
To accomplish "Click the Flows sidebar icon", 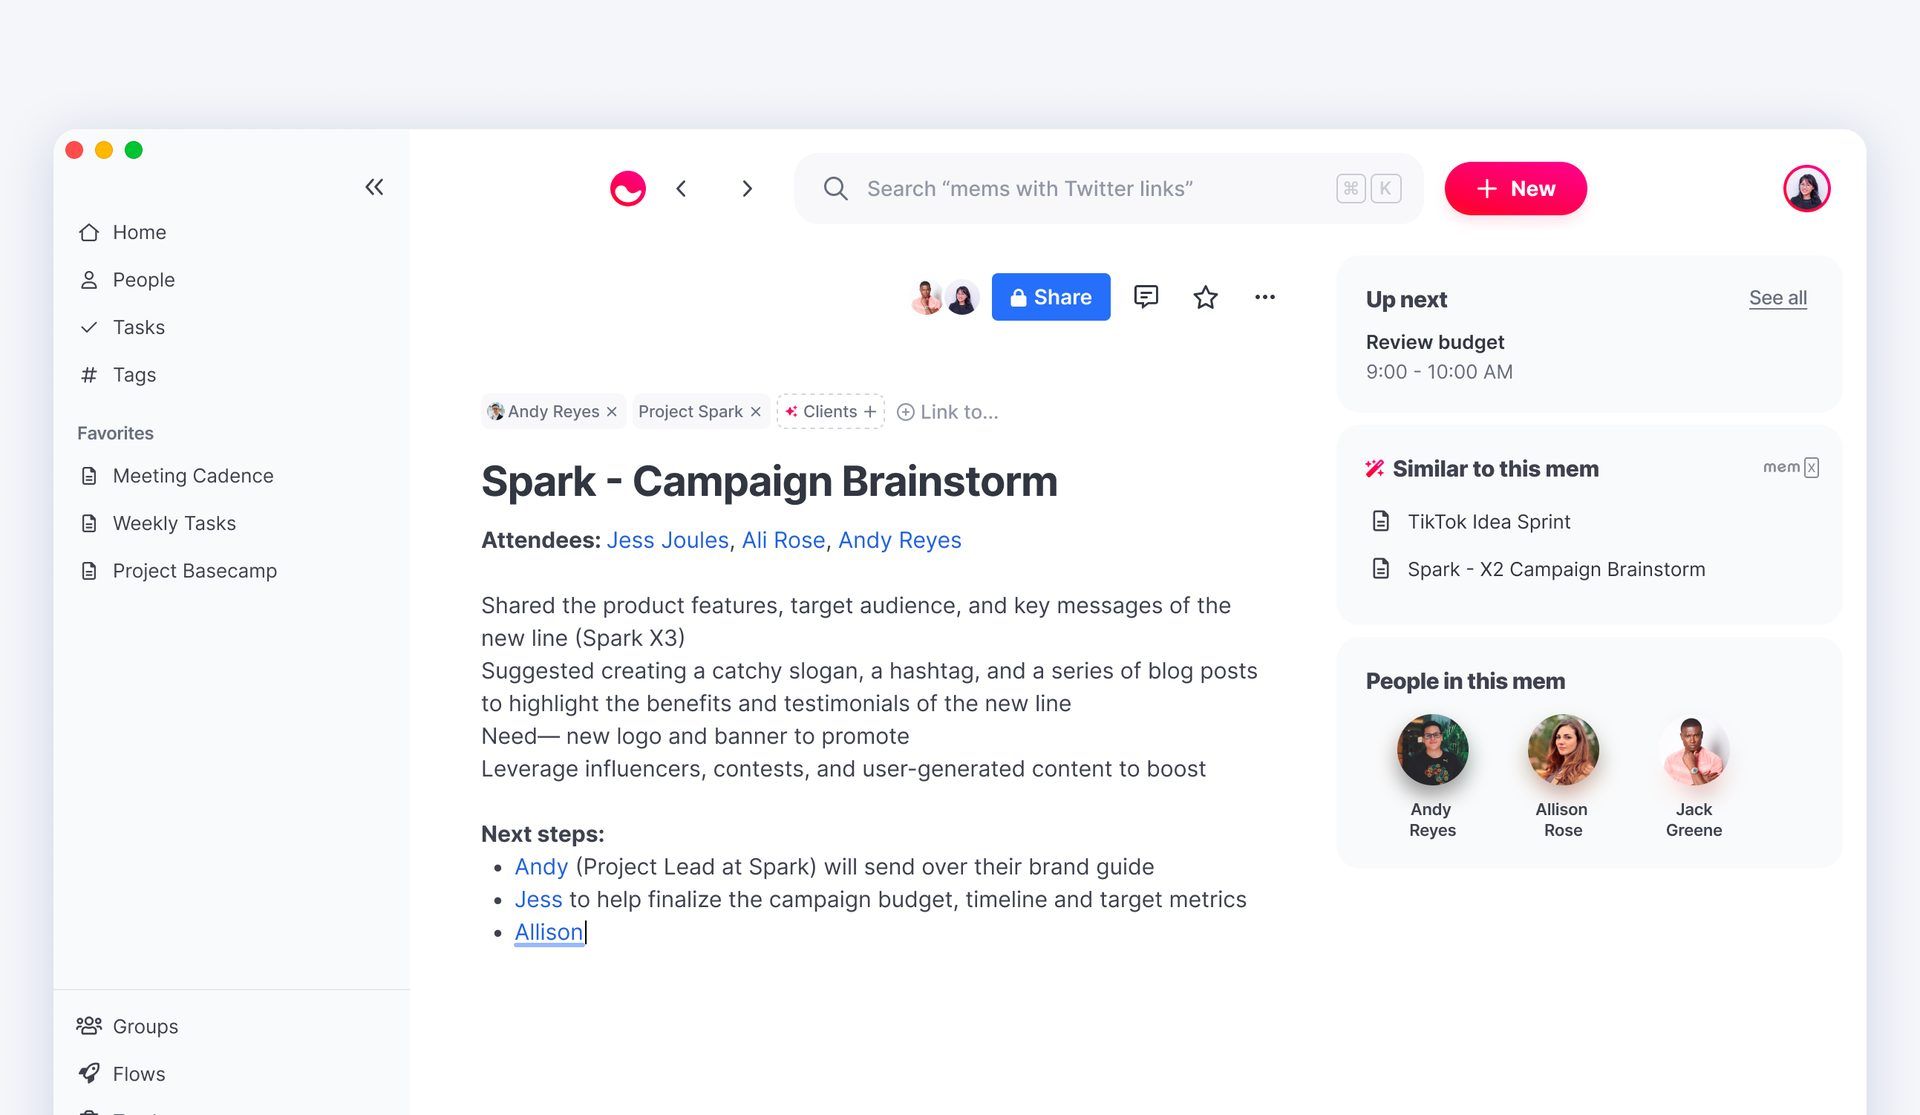I will tap(89, 1073).
